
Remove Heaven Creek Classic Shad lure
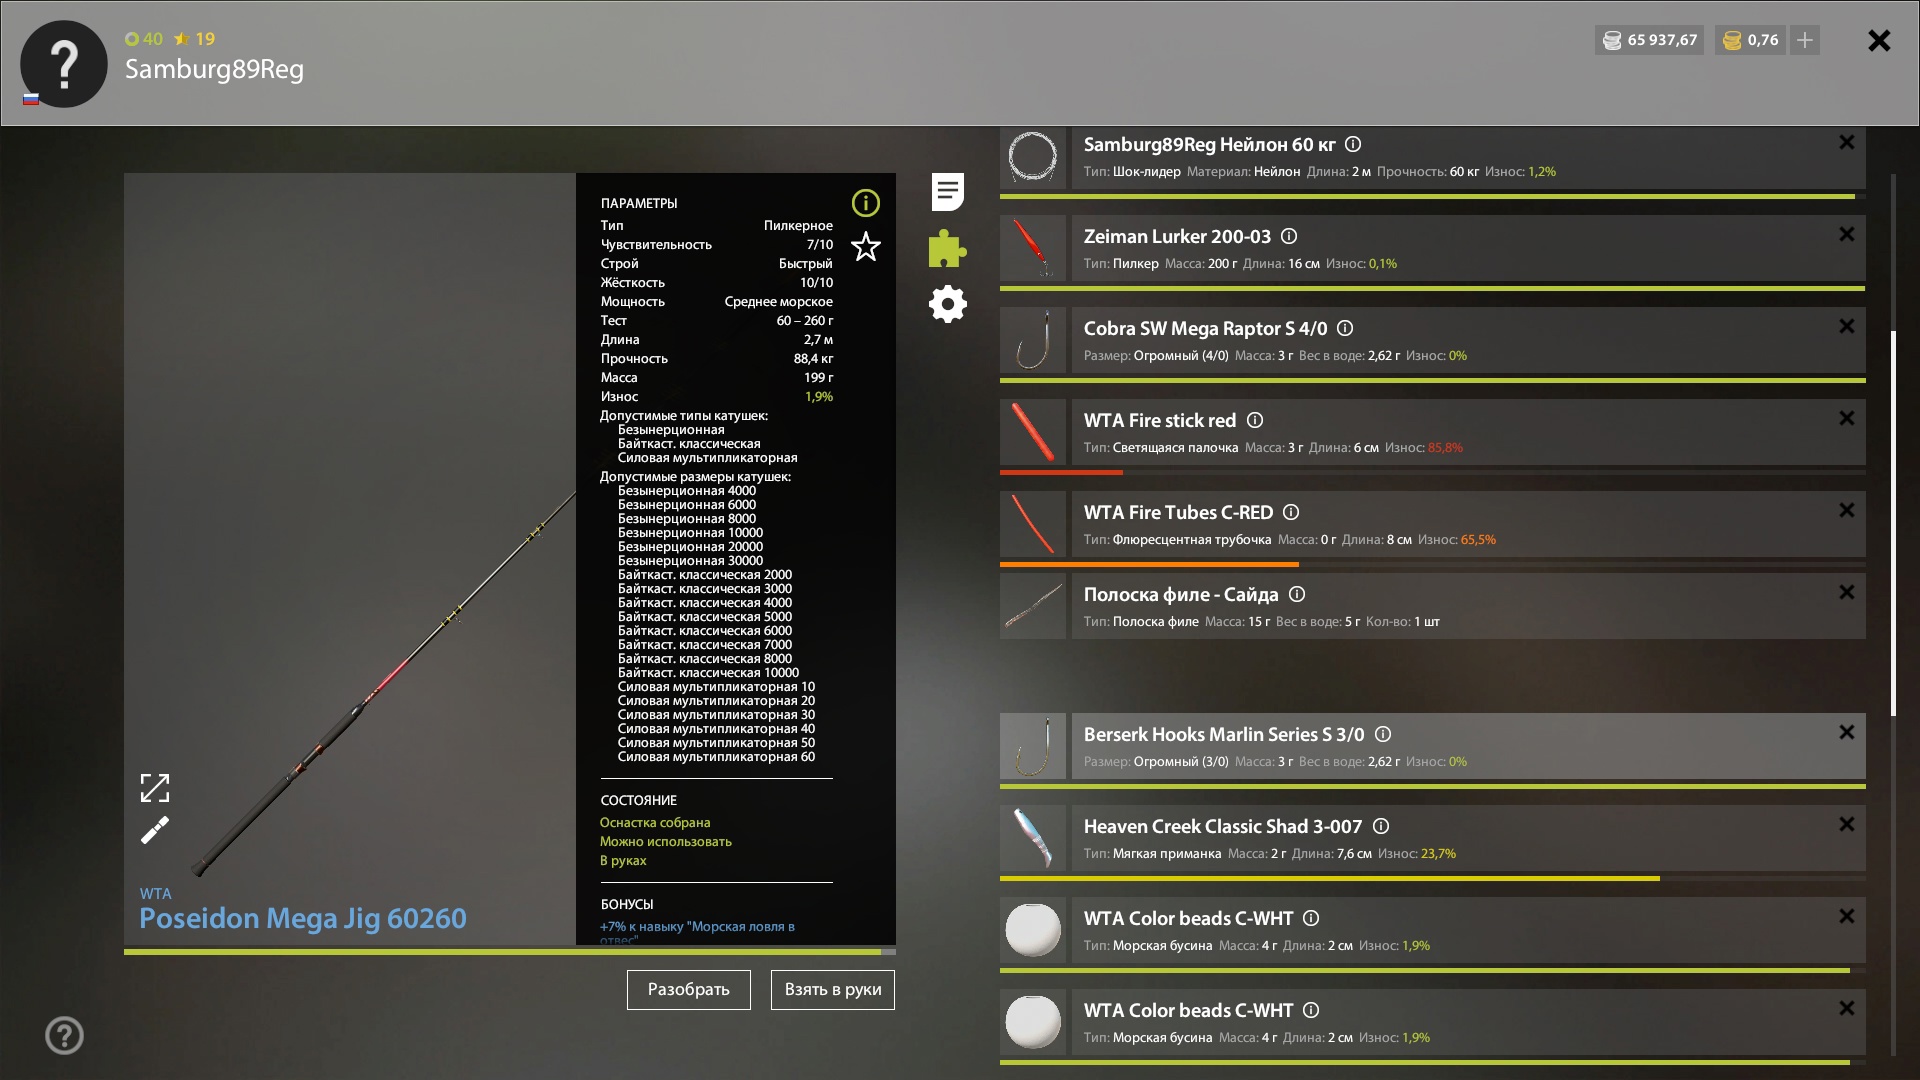1846,824
